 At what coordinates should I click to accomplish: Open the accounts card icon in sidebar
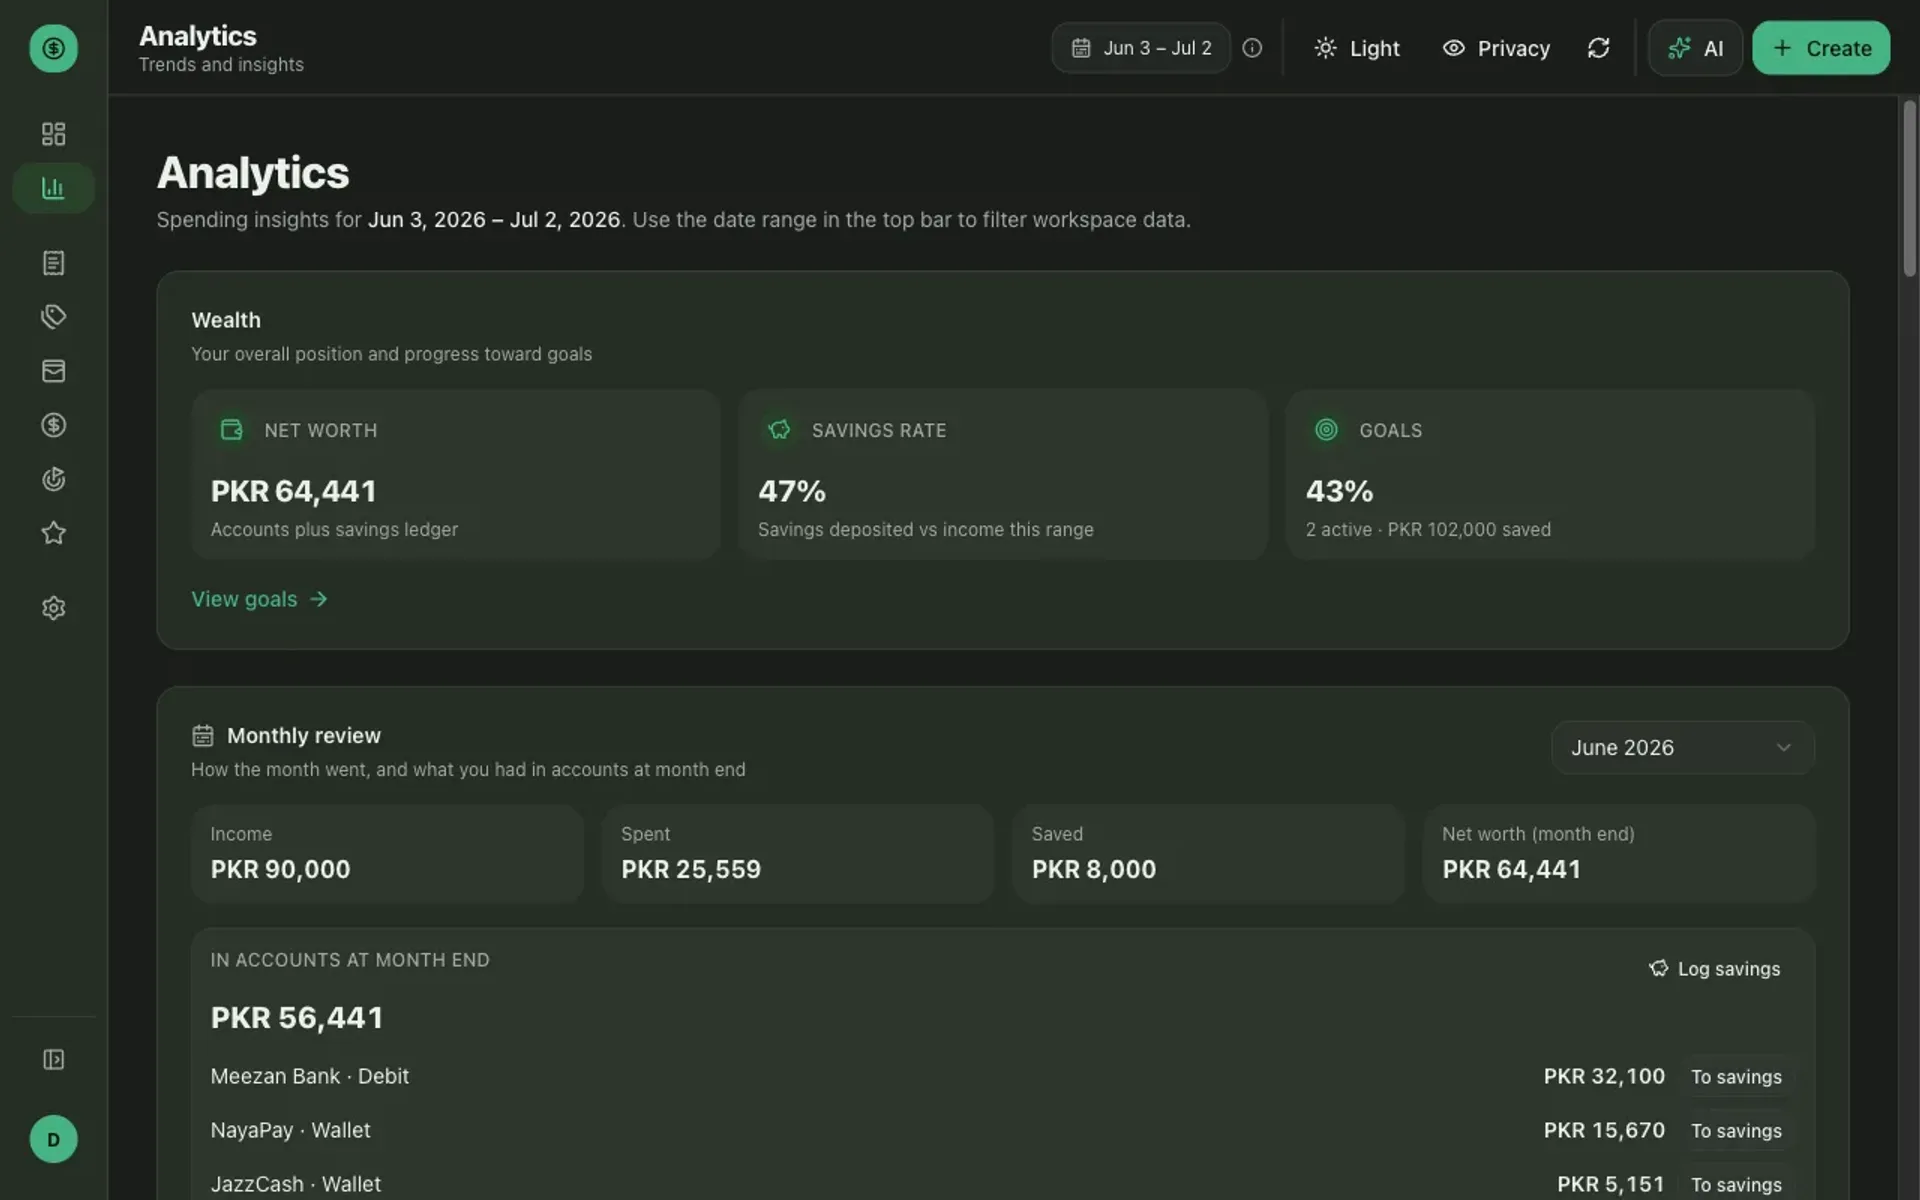click(x=53, y=371)
